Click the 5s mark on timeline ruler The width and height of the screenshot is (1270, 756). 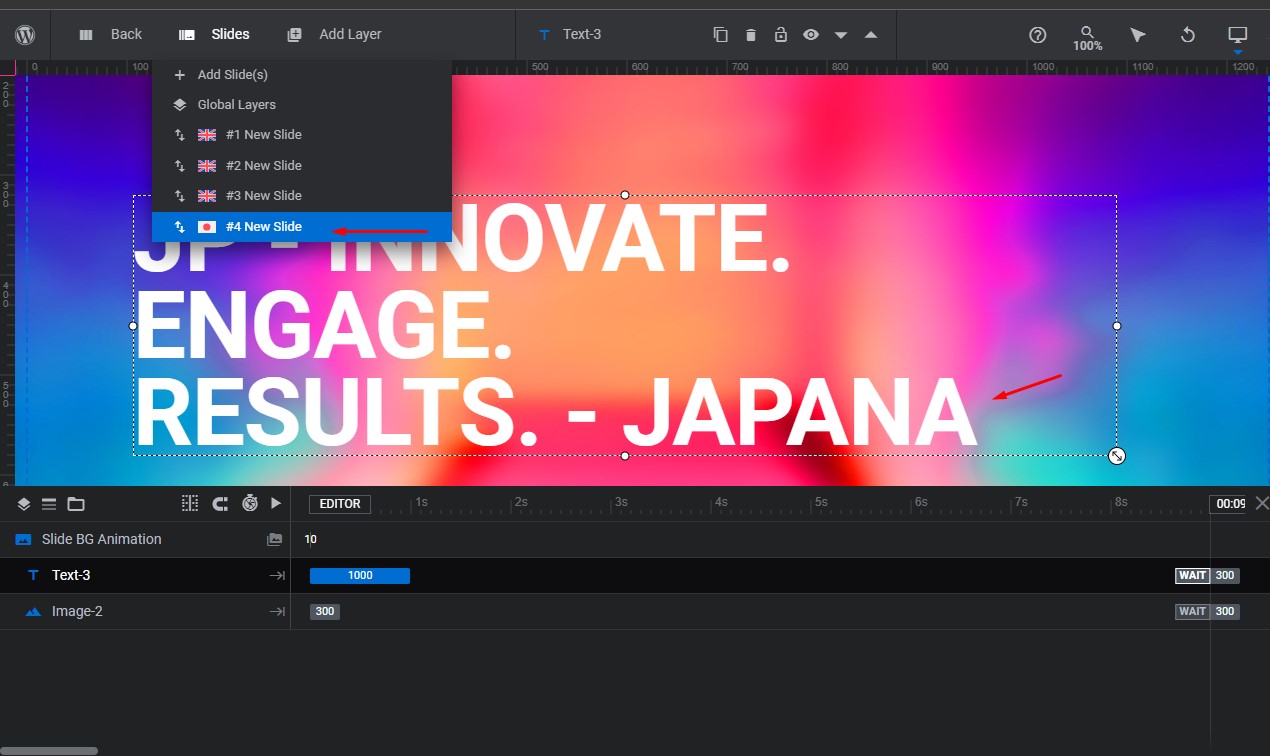point(821,502)
